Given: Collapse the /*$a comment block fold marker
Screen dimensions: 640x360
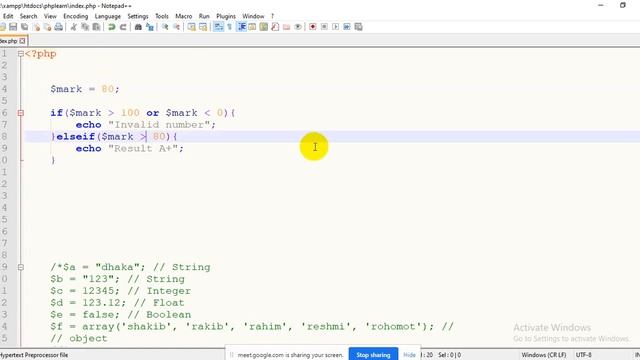Looking at the screenshot, I should click(x=20, y=267).
